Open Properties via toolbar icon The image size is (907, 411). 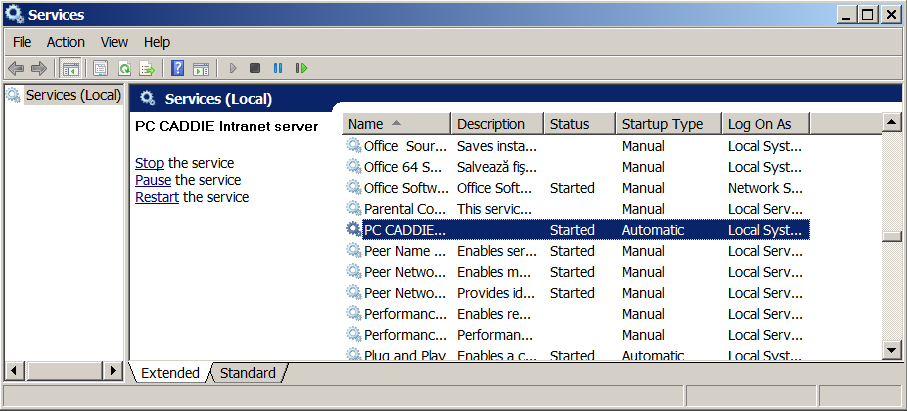(x=100, y=68)
